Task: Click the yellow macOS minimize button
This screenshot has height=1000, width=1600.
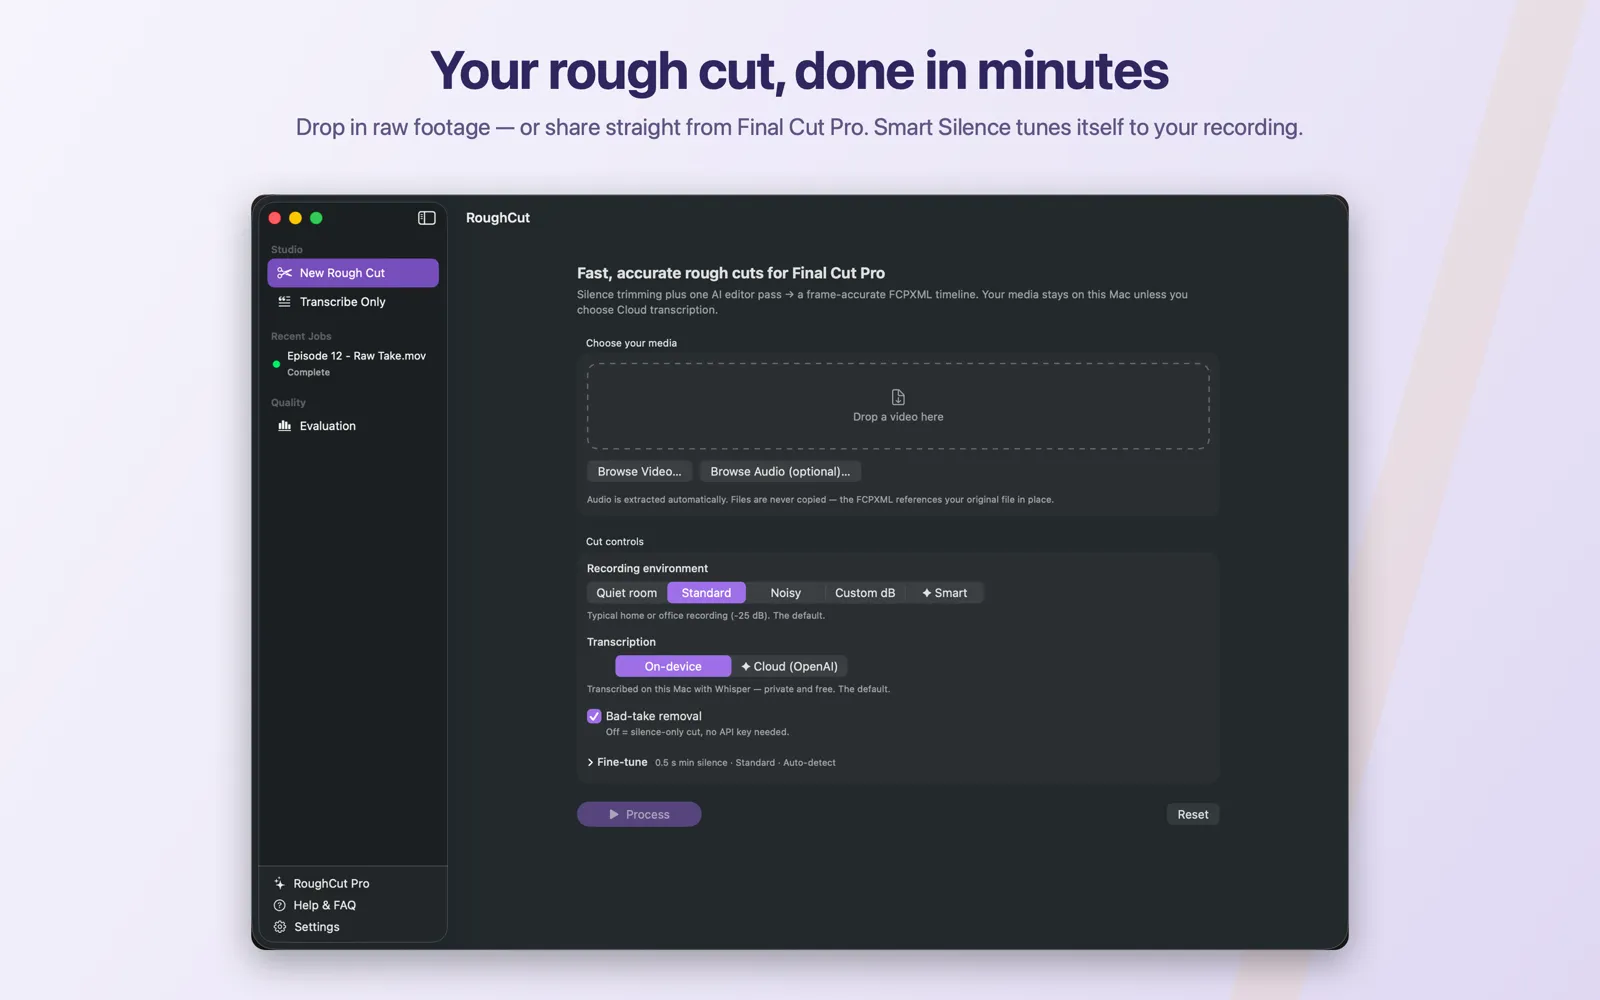Action: [295, 218]
